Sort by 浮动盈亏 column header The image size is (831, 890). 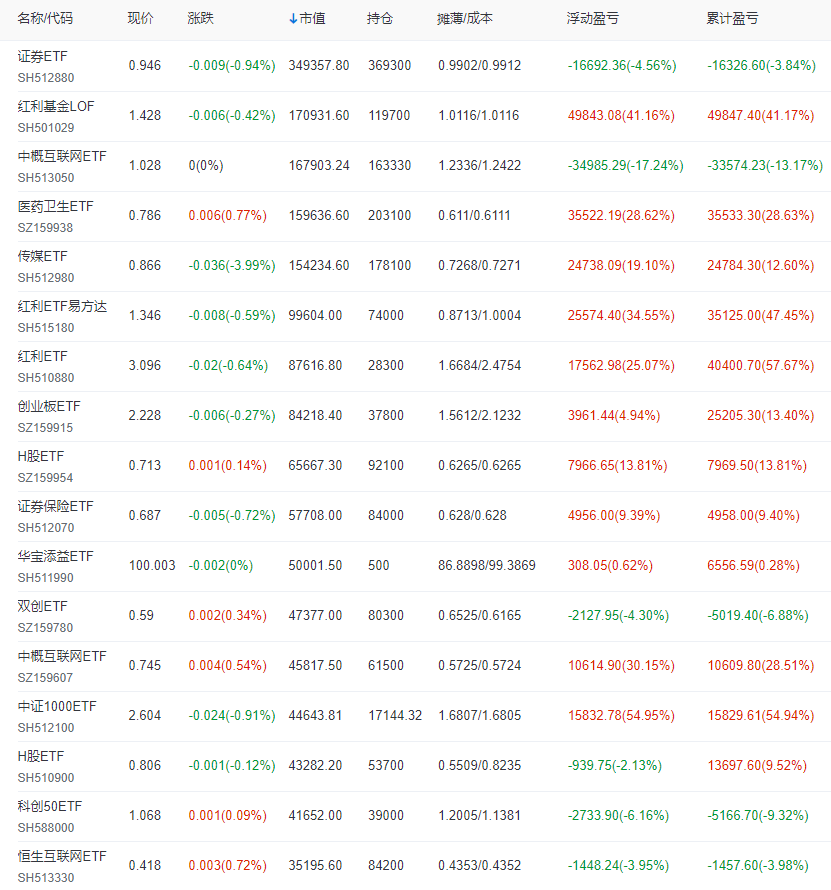[593, 18]
